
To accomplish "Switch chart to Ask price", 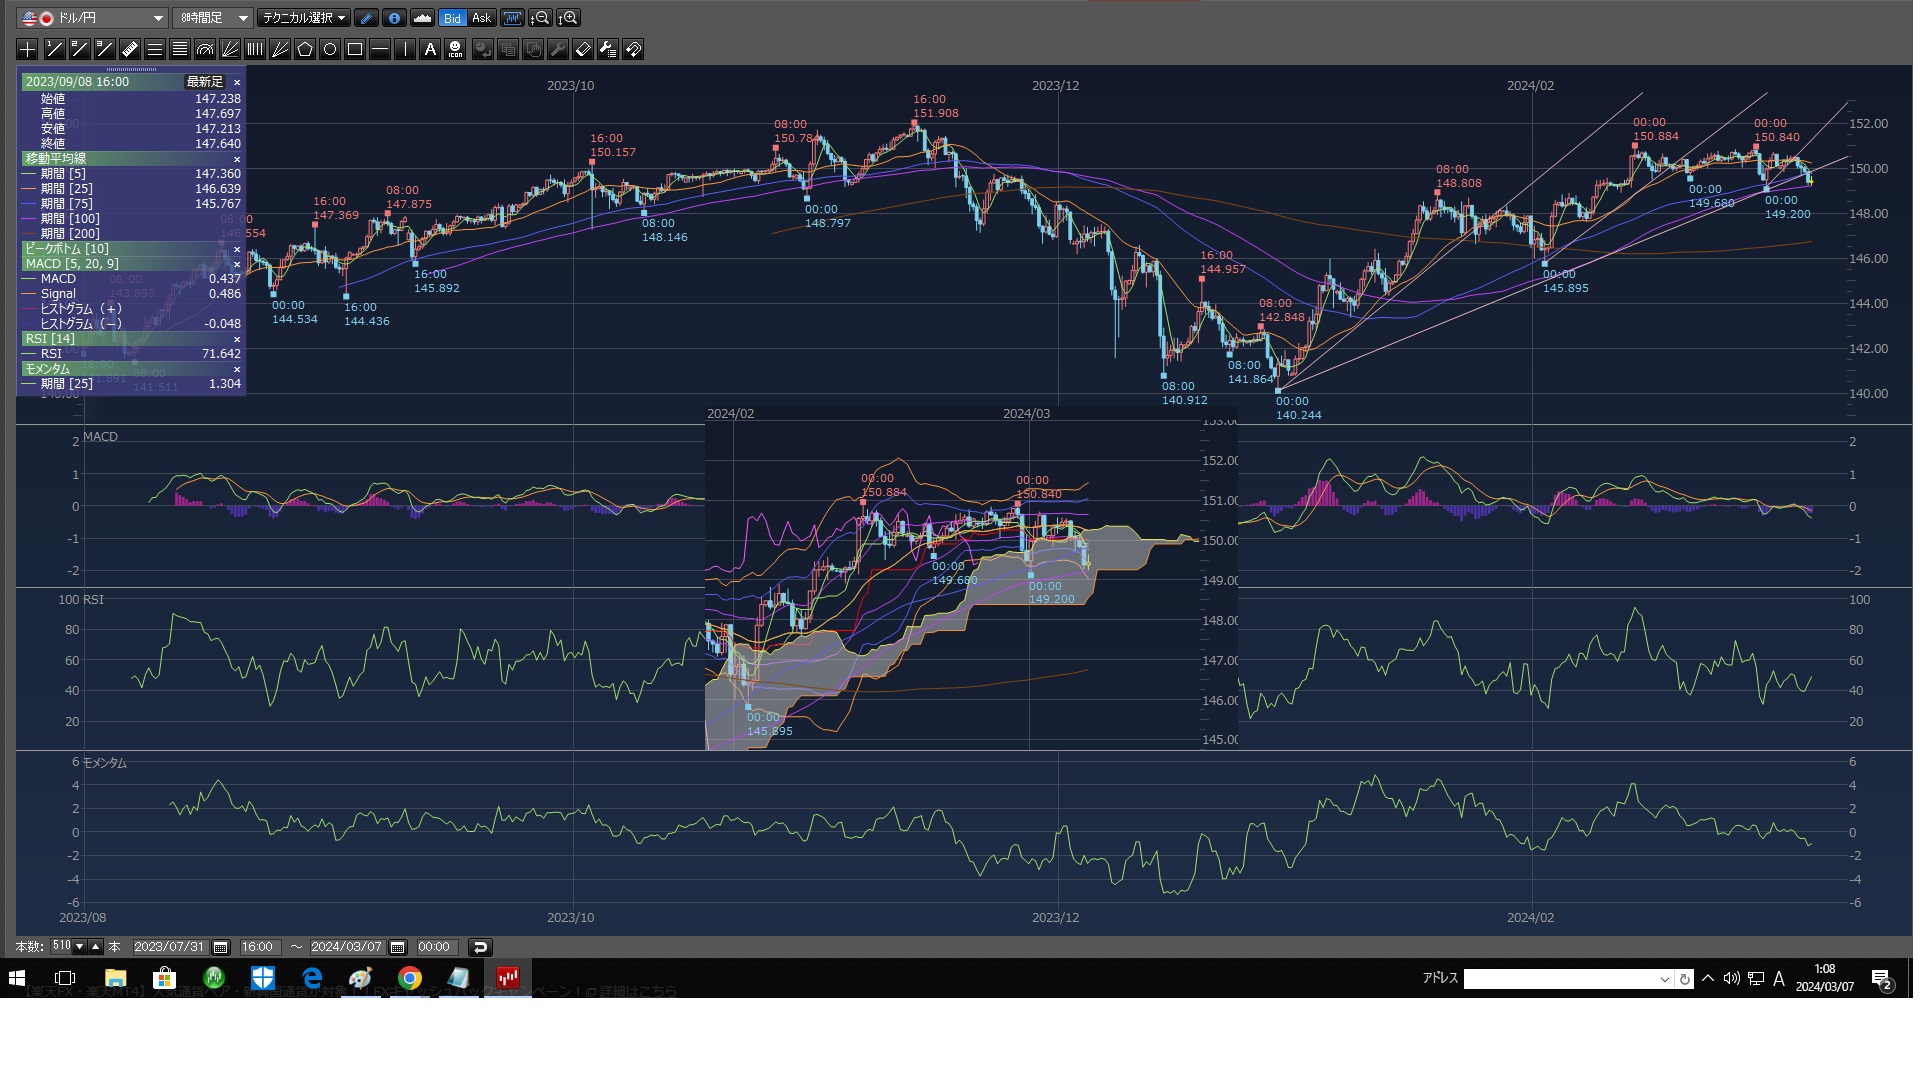I will pyautogui.click(x=481, y=18).
